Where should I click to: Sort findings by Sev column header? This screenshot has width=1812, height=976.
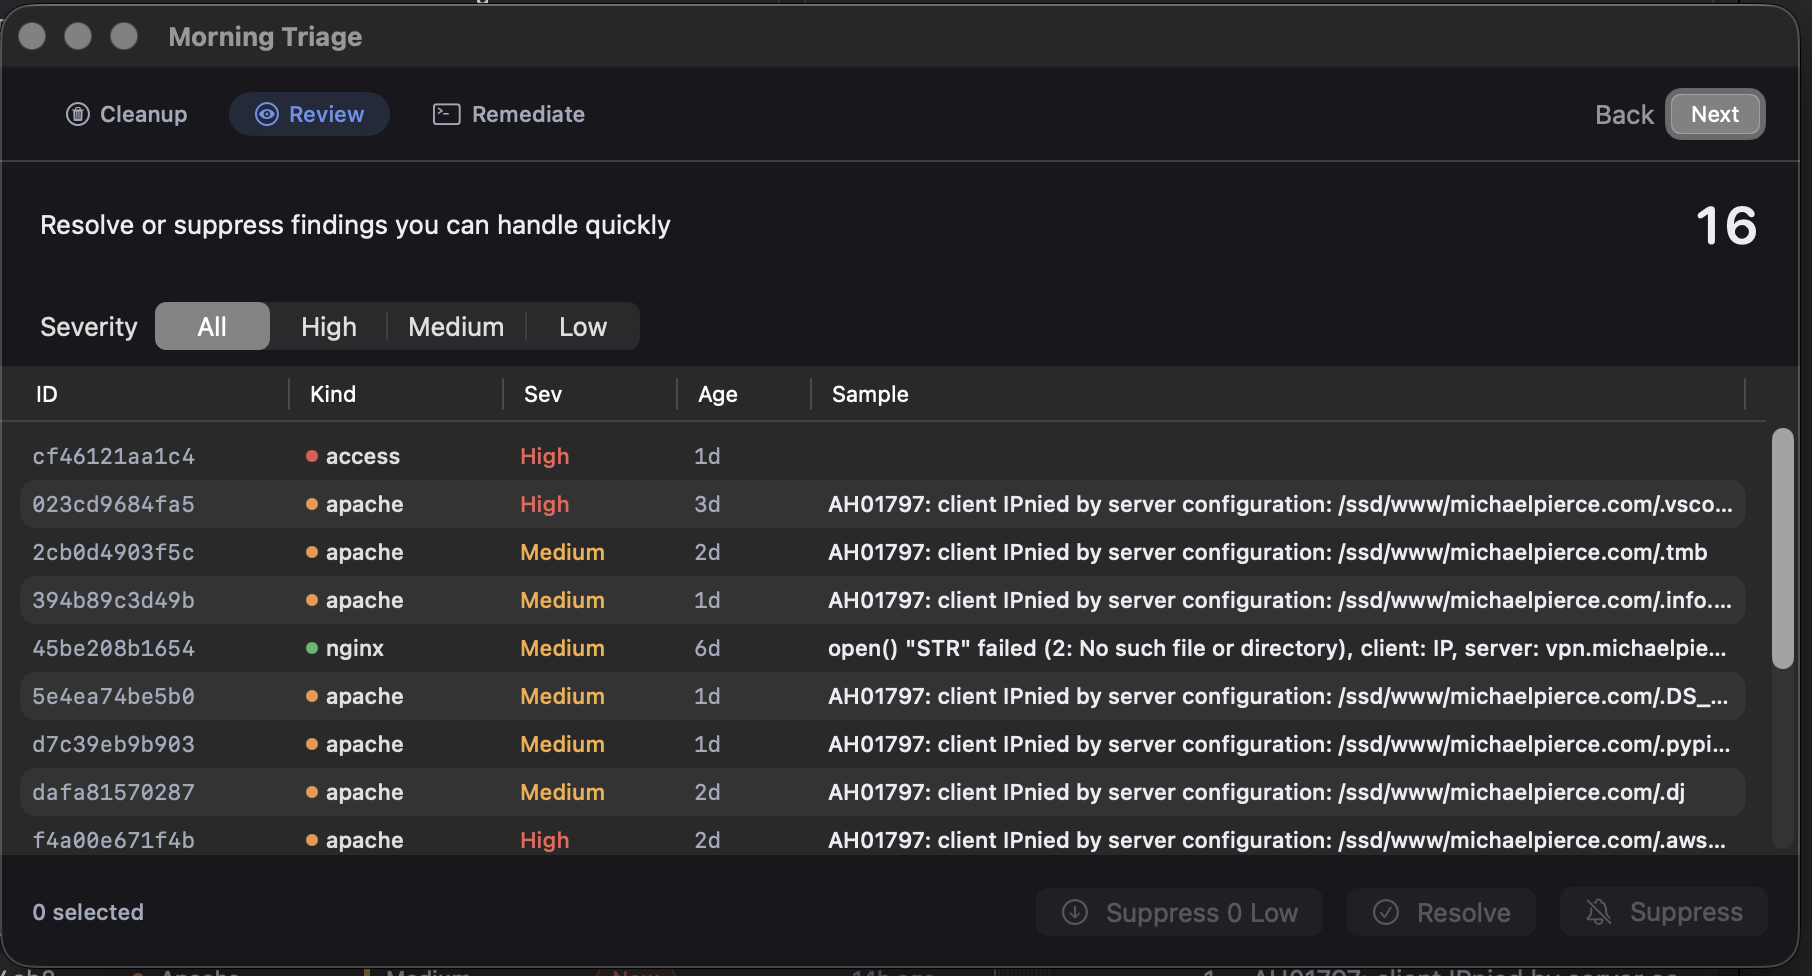coord(542,394)
